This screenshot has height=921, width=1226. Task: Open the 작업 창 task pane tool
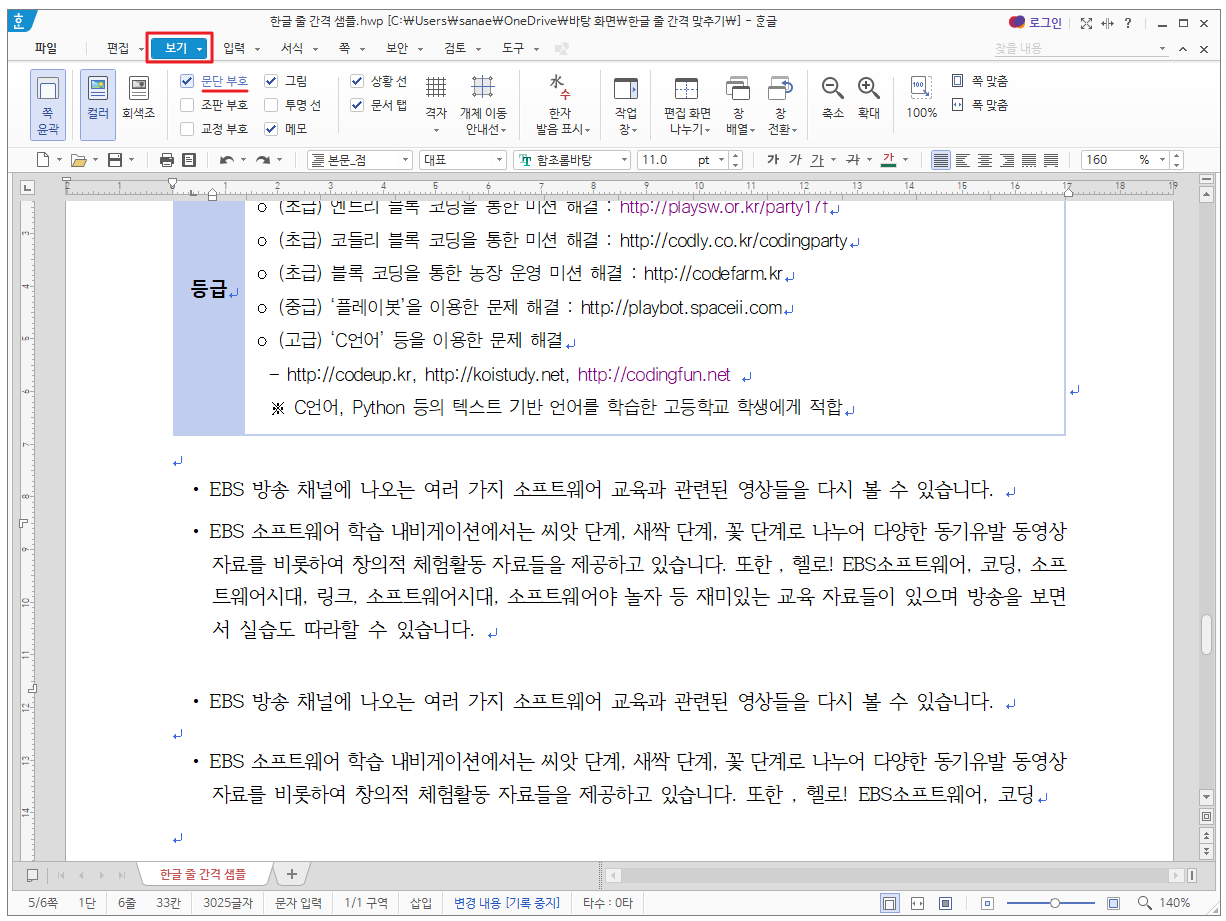pos(626,104)
